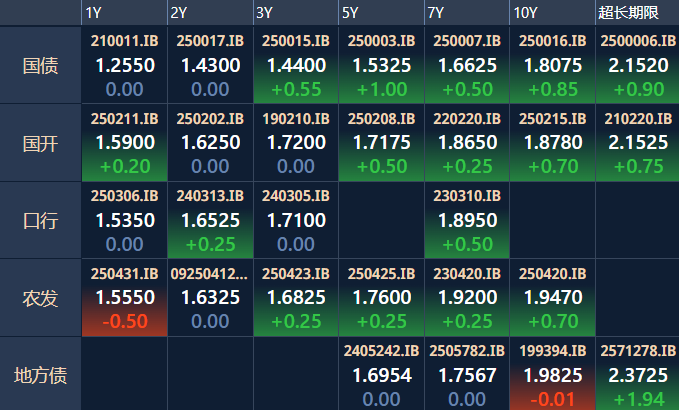Click bond 220220.IB at 1.8650
Screen dimensions: 679x410
click(x=465, y=143)
